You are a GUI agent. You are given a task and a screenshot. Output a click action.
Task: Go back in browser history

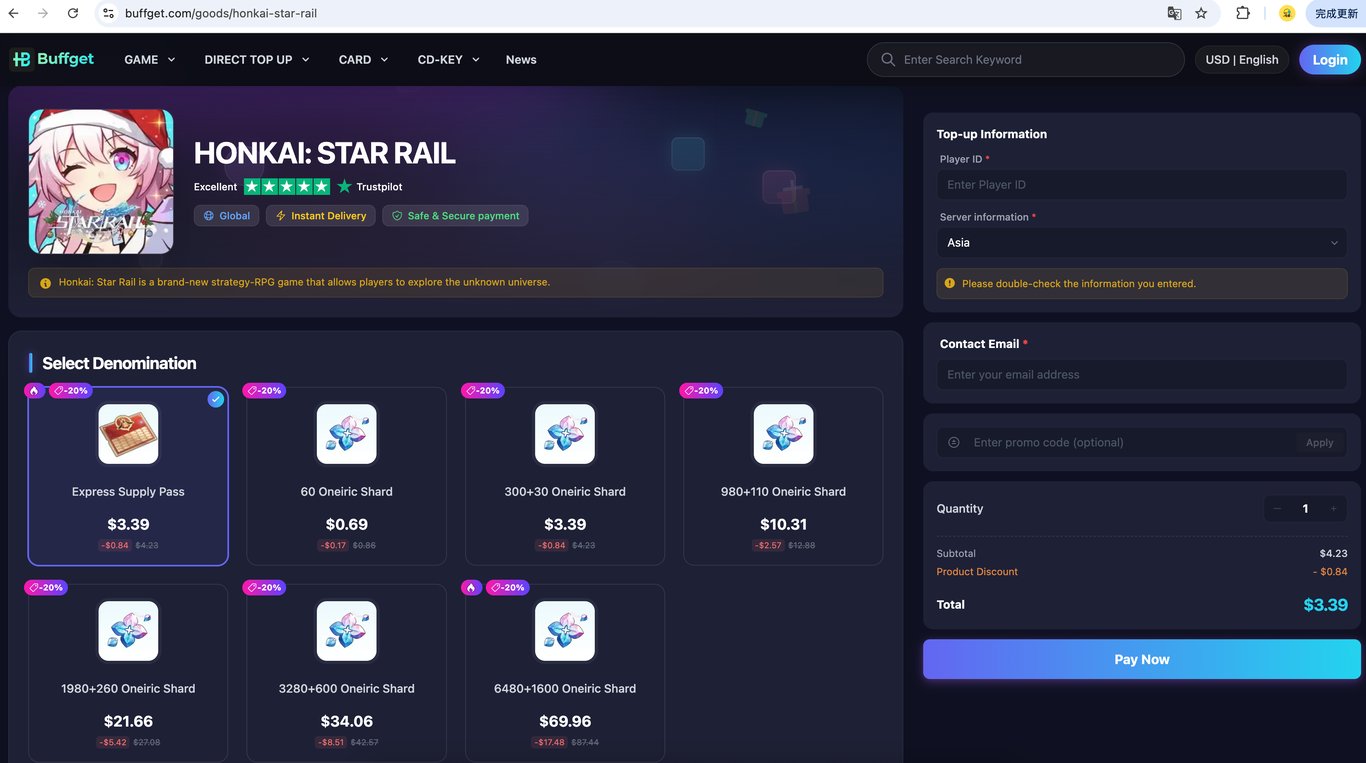point(13,13)
